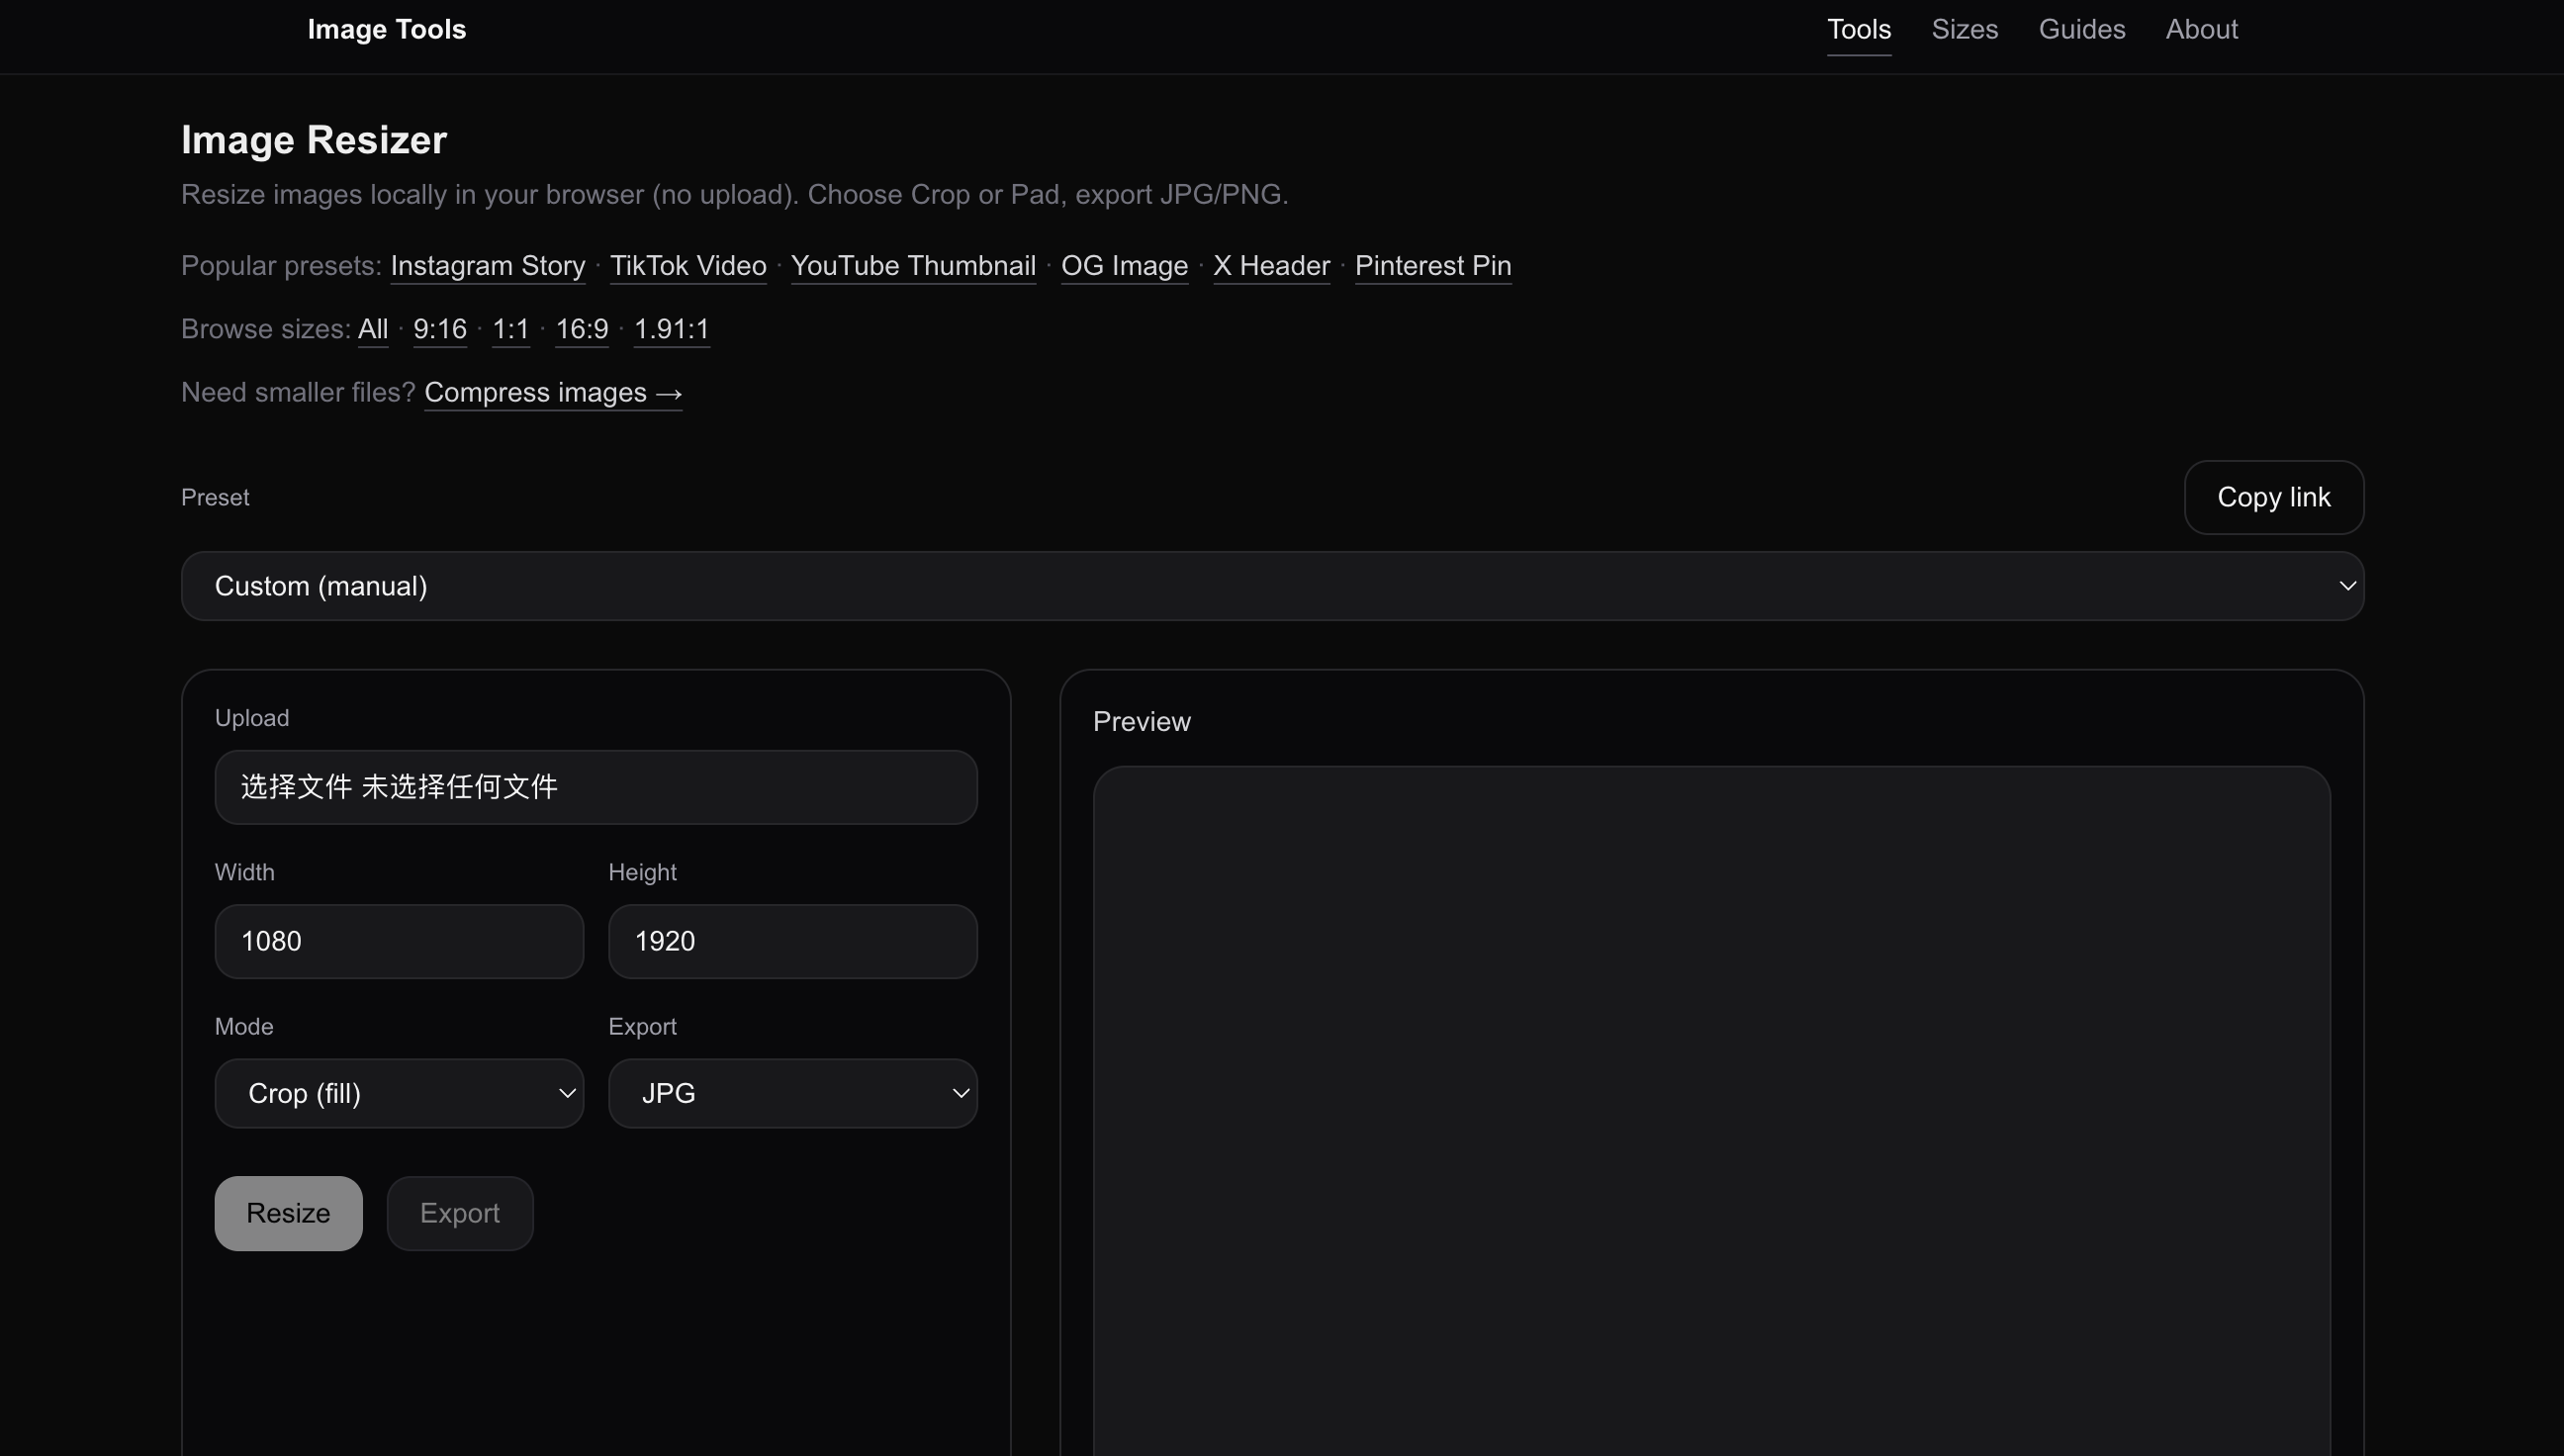
Task: Click the Resize button
Action: (x=288, y=1212)
